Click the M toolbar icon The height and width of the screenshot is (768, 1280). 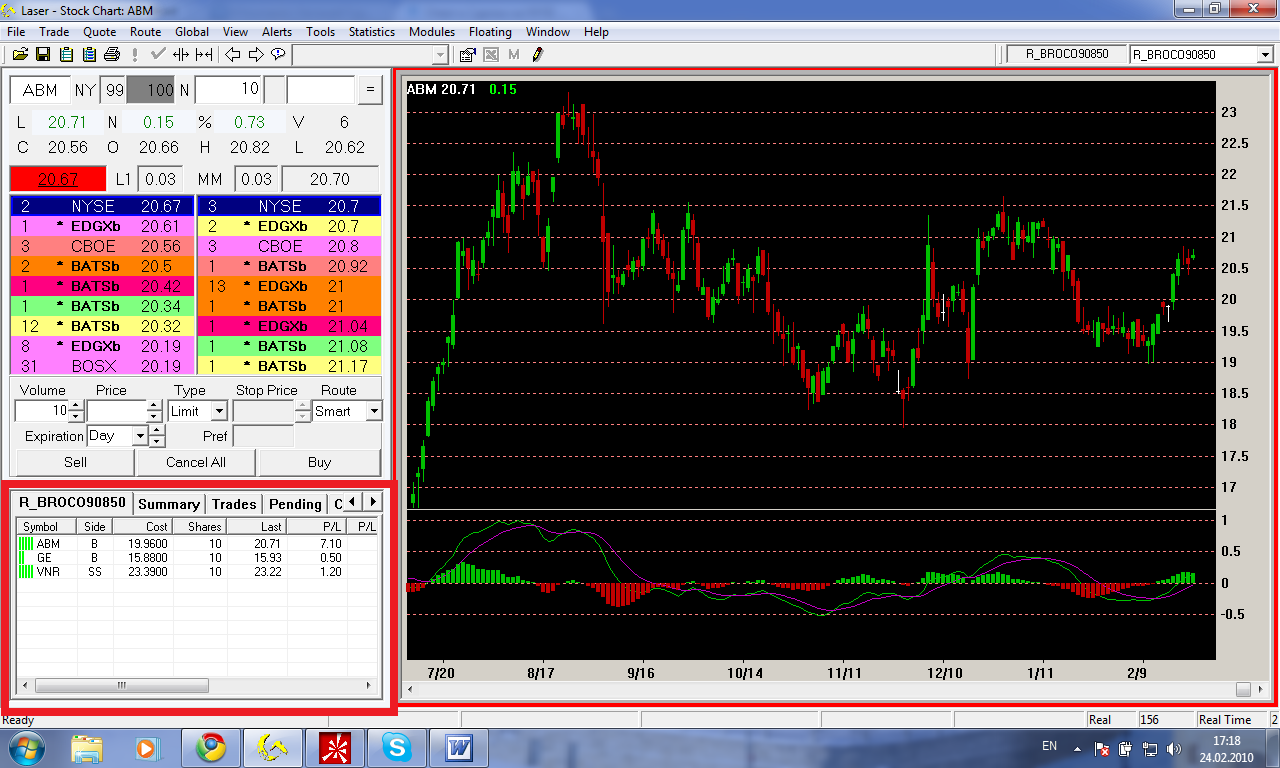(514, 54)
